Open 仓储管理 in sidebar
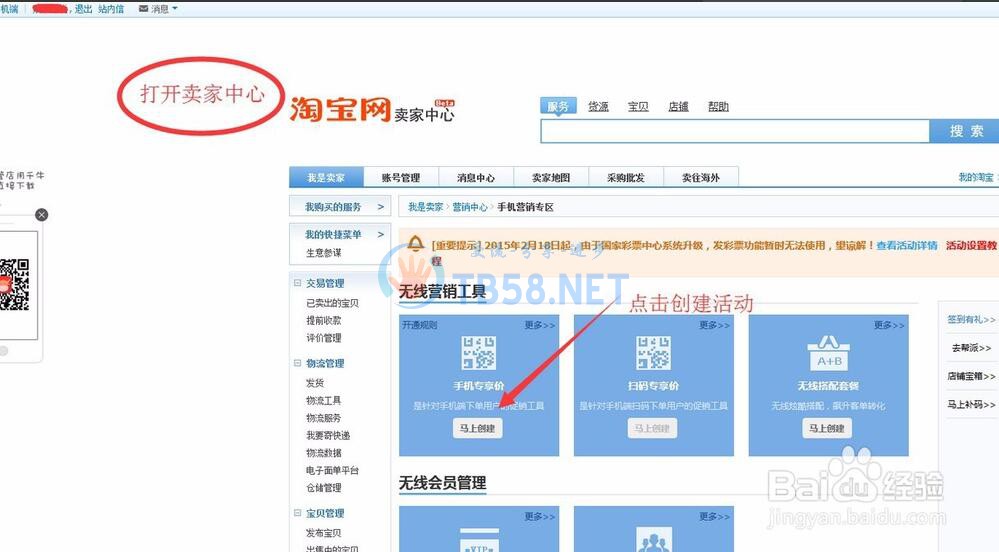The width and height of the screenshot is (999, 552). coord(324,488)
